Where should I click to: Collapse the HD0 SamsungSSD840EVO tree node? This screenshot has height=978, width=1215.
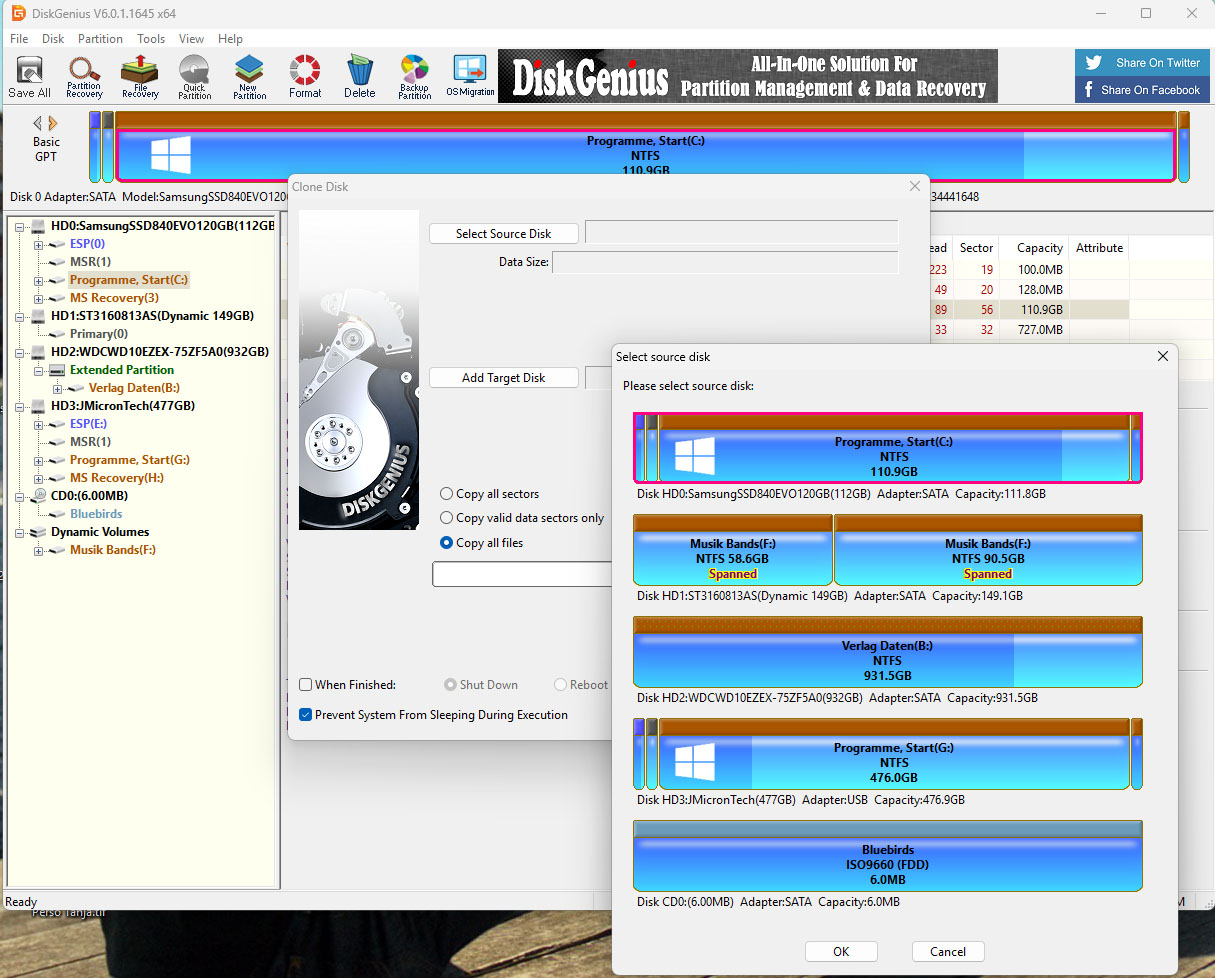pyautogui.click(x=20, y=226)
